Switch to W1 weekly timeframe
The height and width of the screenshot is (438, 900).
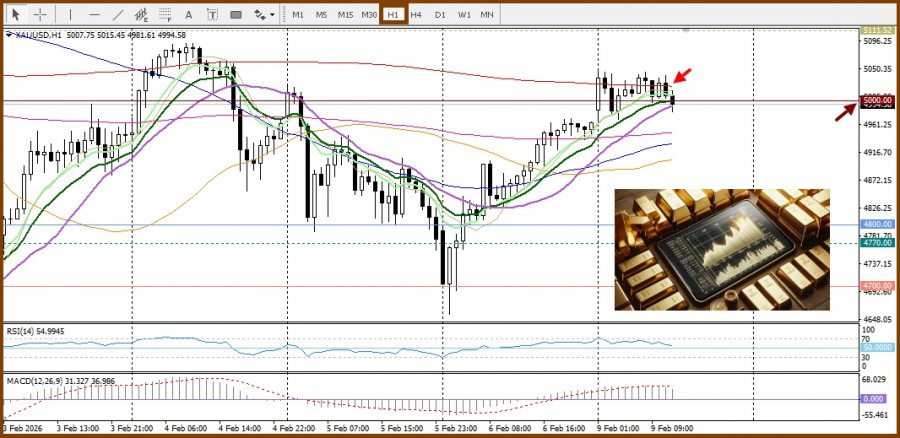point(464,14)
